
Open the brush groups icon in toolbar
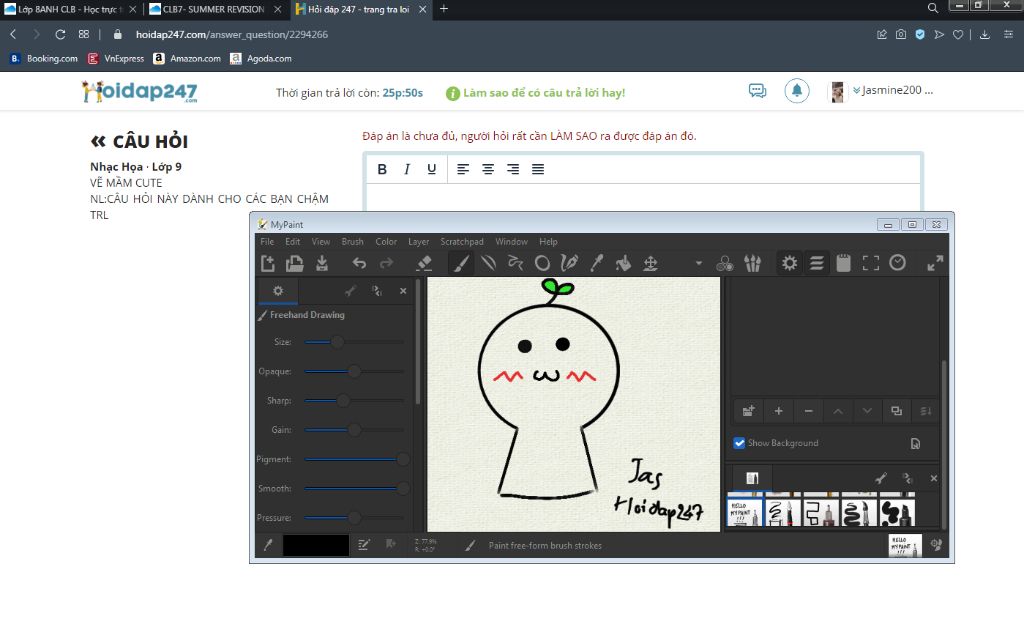click(752, 263)
